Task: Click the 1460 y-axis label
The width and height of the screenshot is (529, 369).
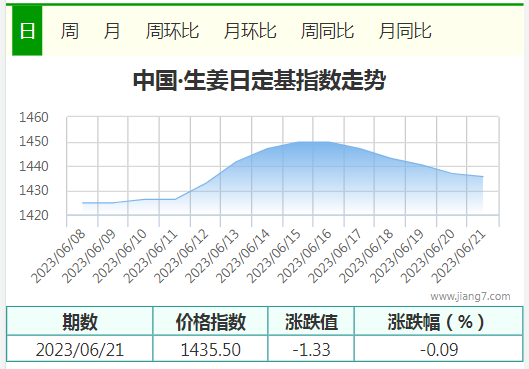Action: 34,117
